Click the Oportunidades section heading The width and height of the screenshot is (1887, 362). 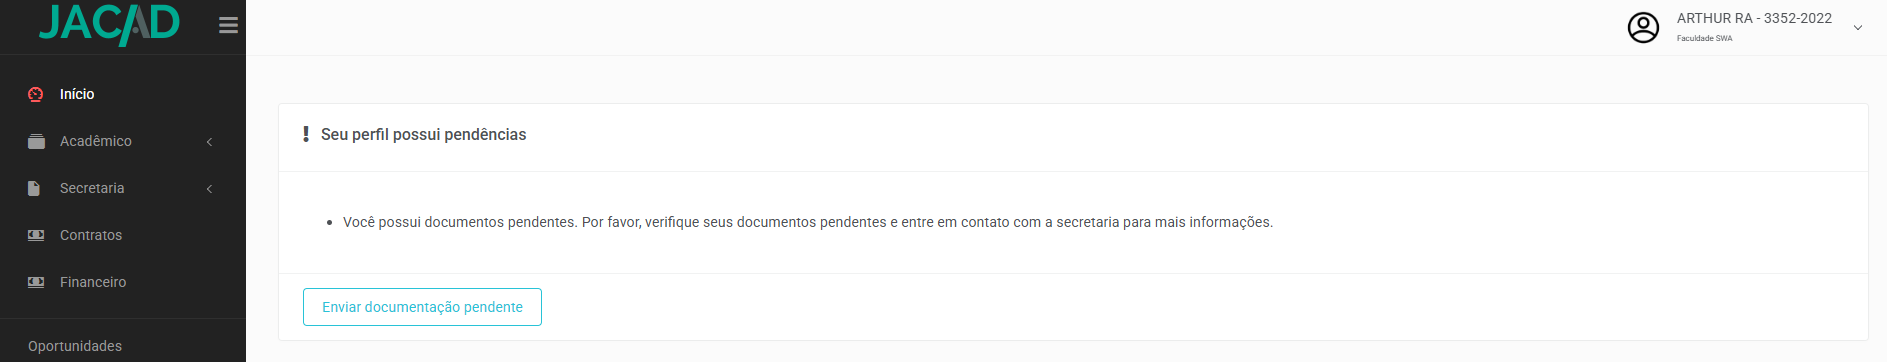pos(75,346)
